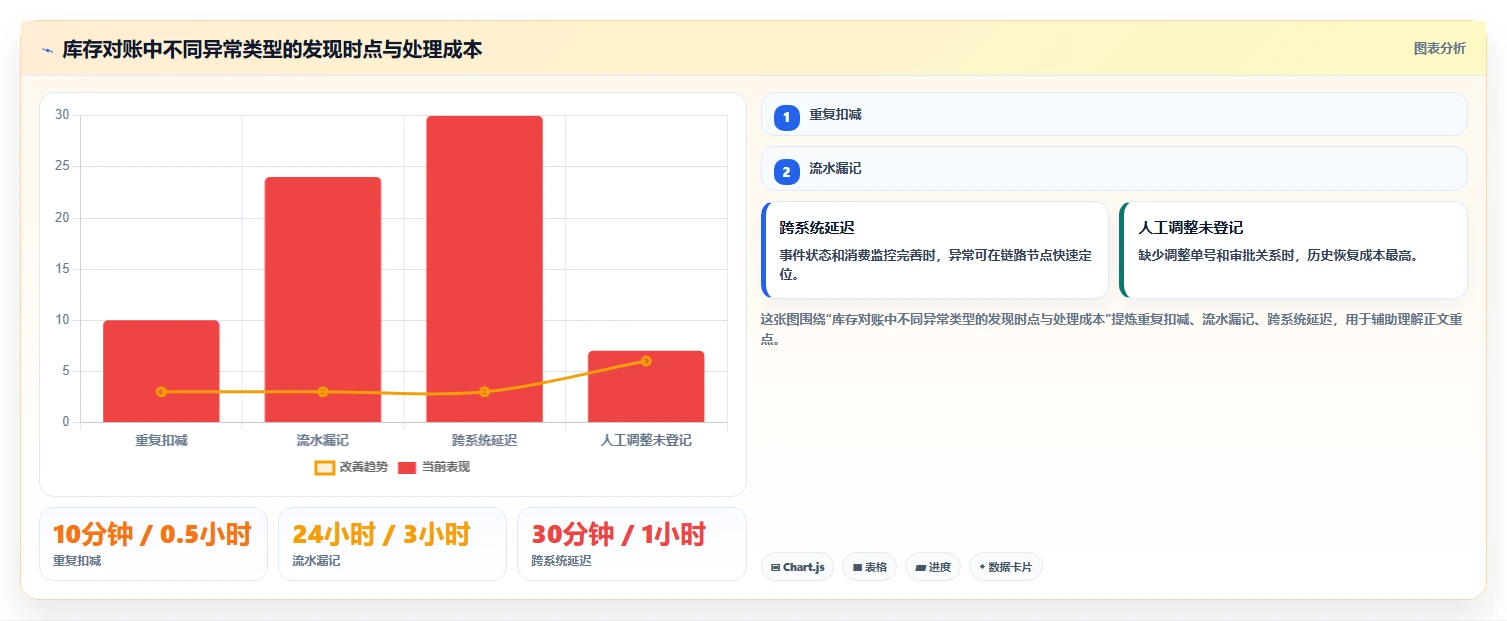Viewport: 1507px width, 621px height.
Task: Click the 24小时 / 3小时 stat card
Action: [392, 544]
